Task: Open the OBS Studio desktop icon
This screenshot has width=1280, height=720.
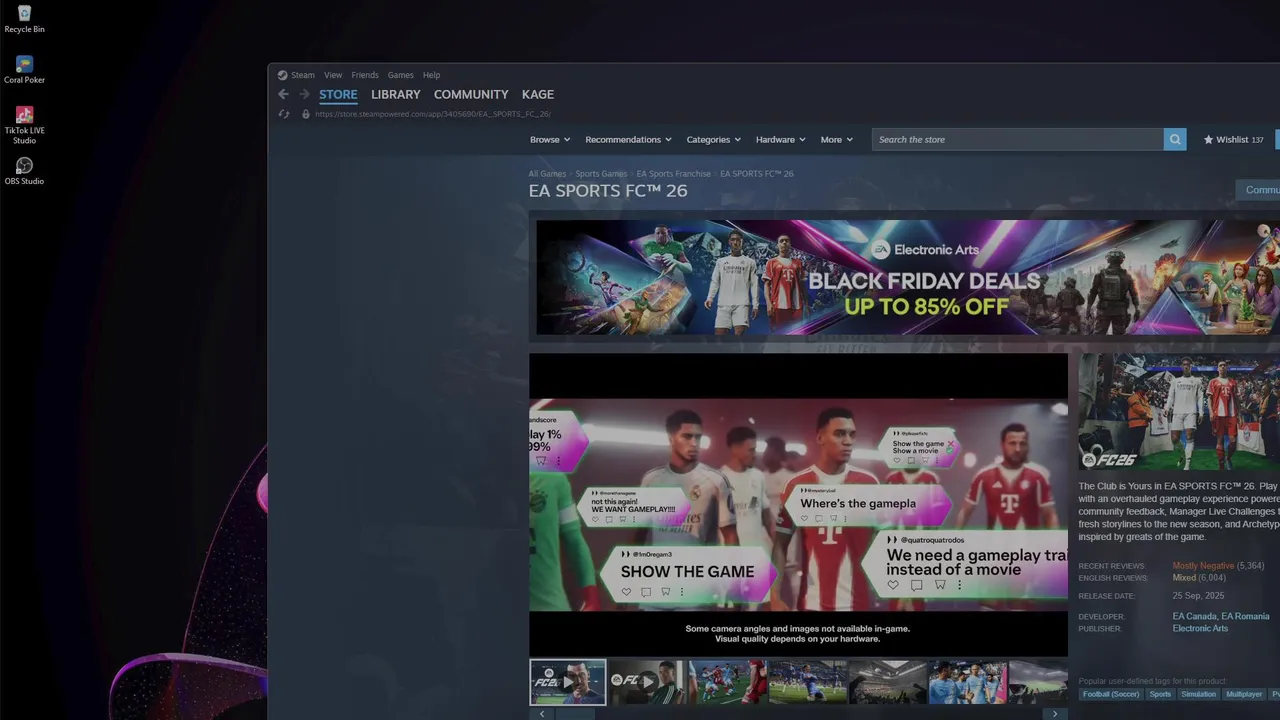Action: (x=24, y=171)
